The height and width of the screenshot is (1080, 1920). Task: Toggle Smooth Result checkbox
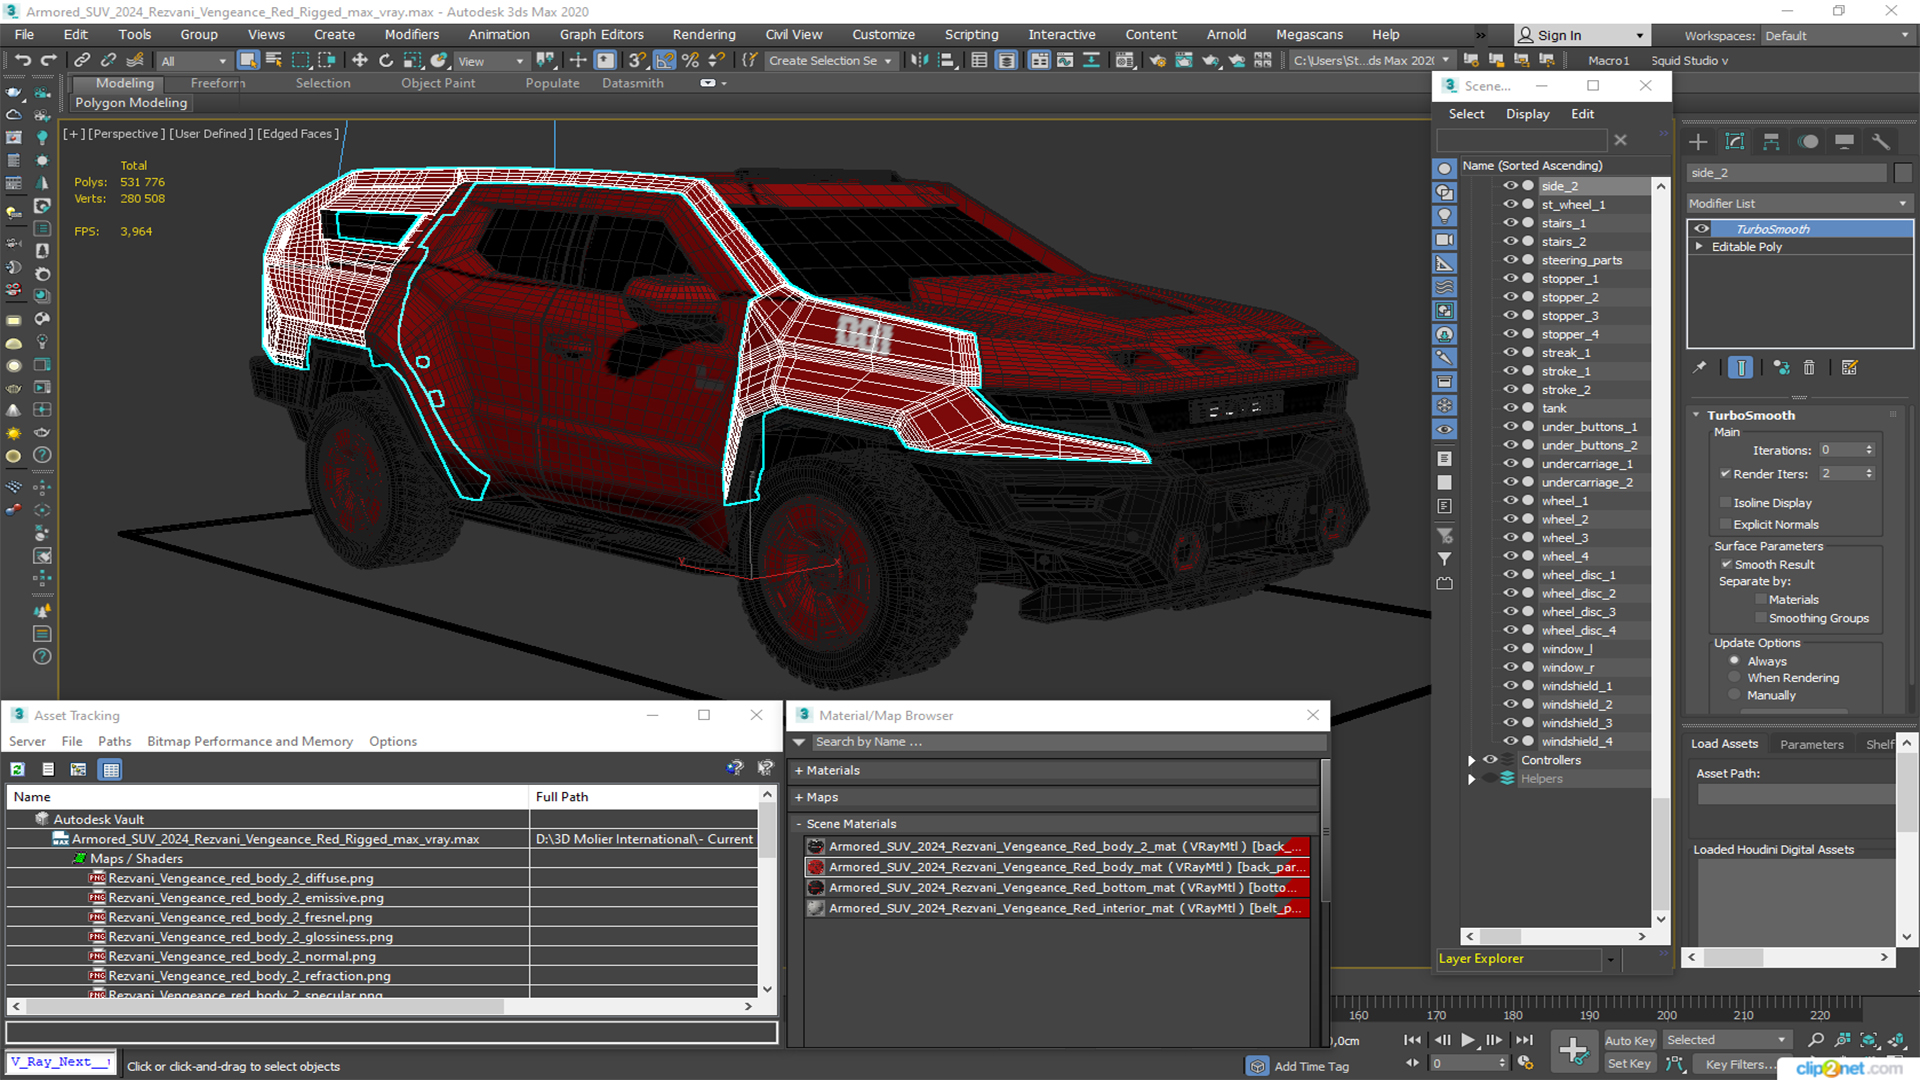(x=1726, y=564)
